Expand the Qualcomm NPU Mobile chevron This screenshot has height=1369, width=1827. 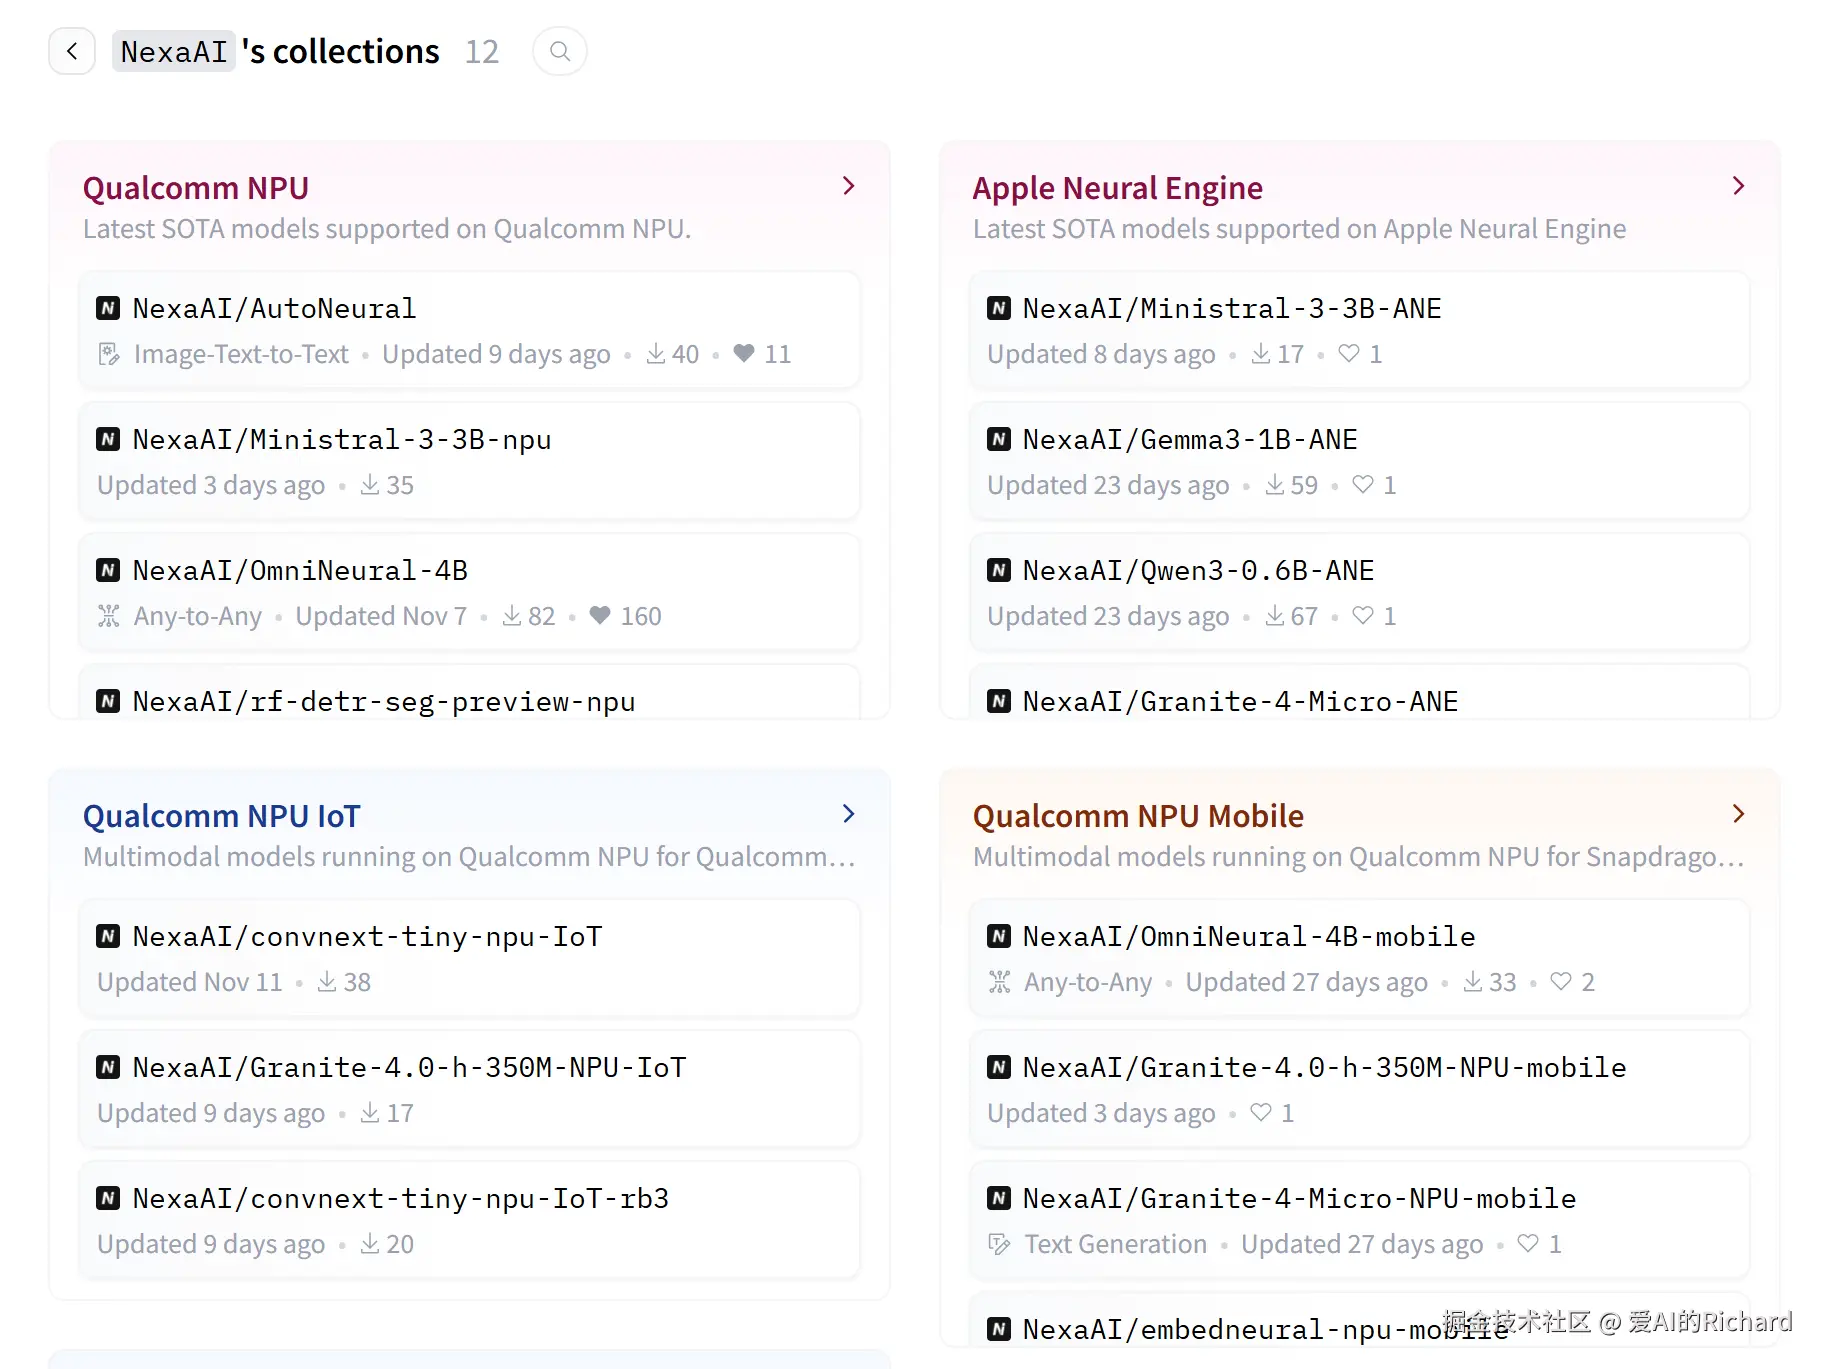coord(1738,814)
